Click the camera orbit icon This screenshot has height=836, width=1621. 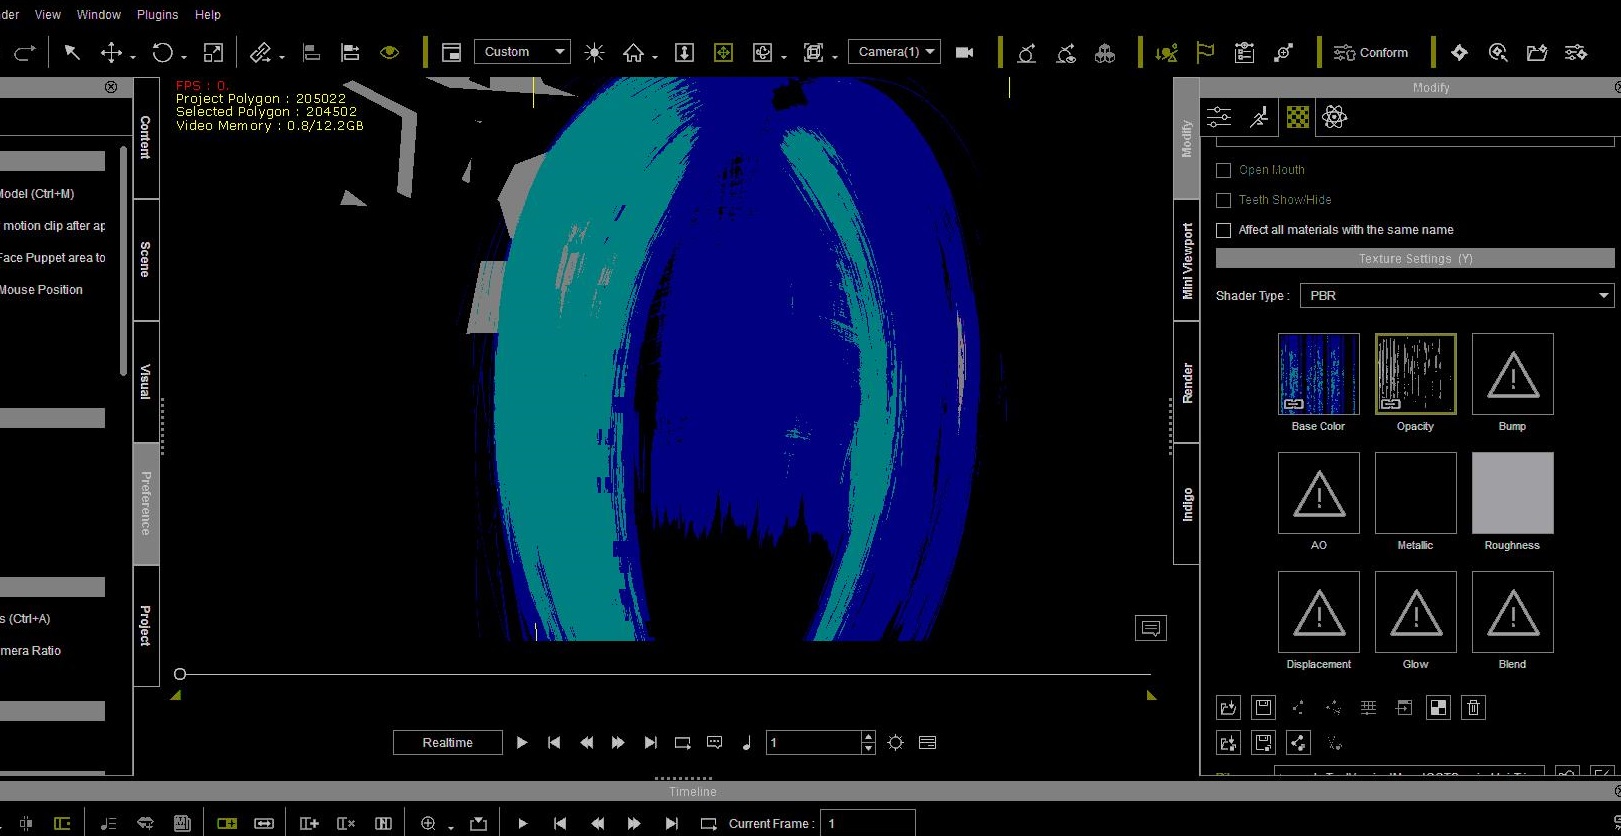[x=763, y=52]
